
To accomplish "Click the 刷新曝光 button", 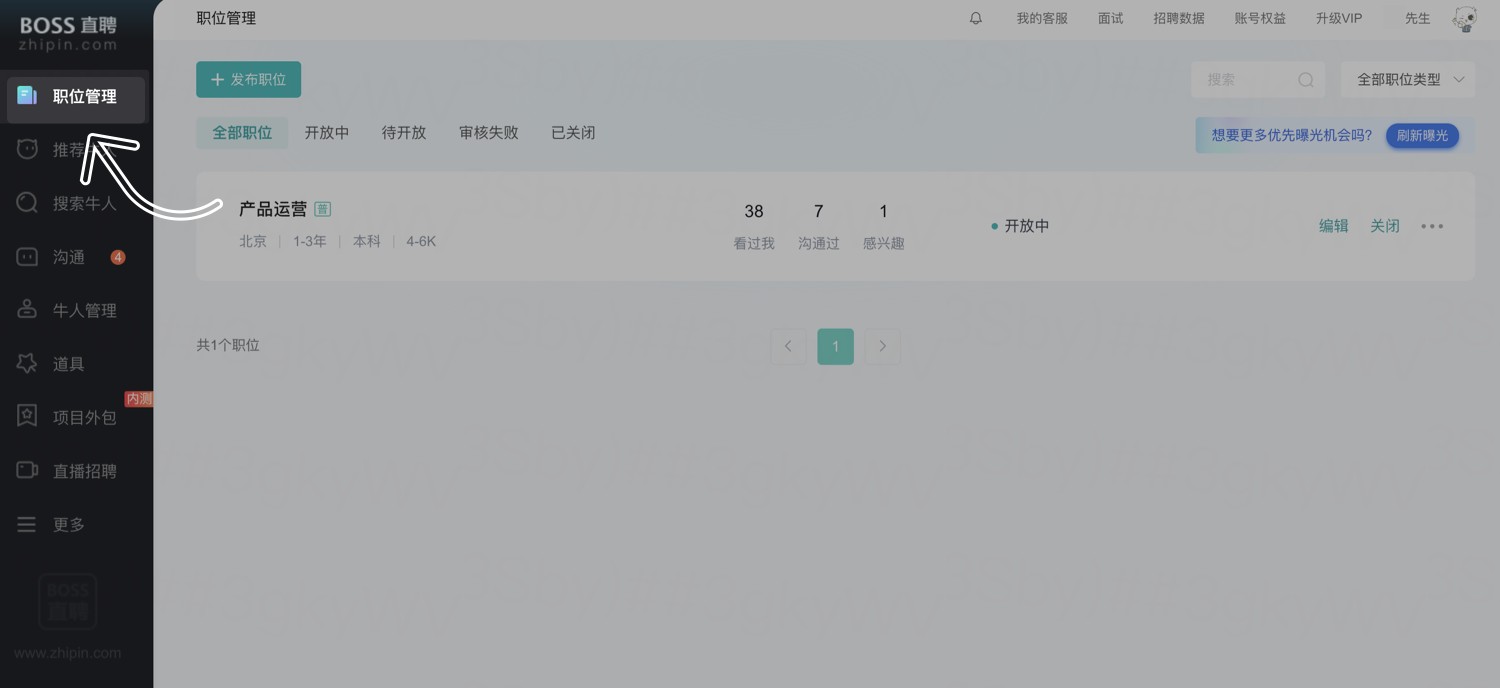I will 1422,136.
